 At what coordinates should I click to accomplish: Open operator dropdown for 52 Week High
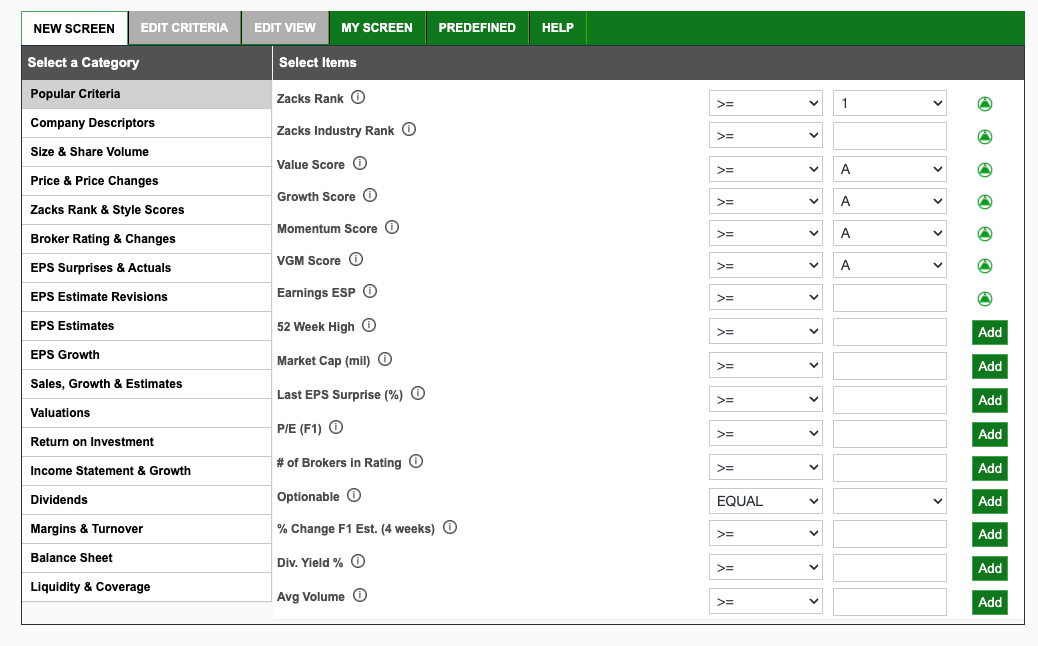point(765,332)
